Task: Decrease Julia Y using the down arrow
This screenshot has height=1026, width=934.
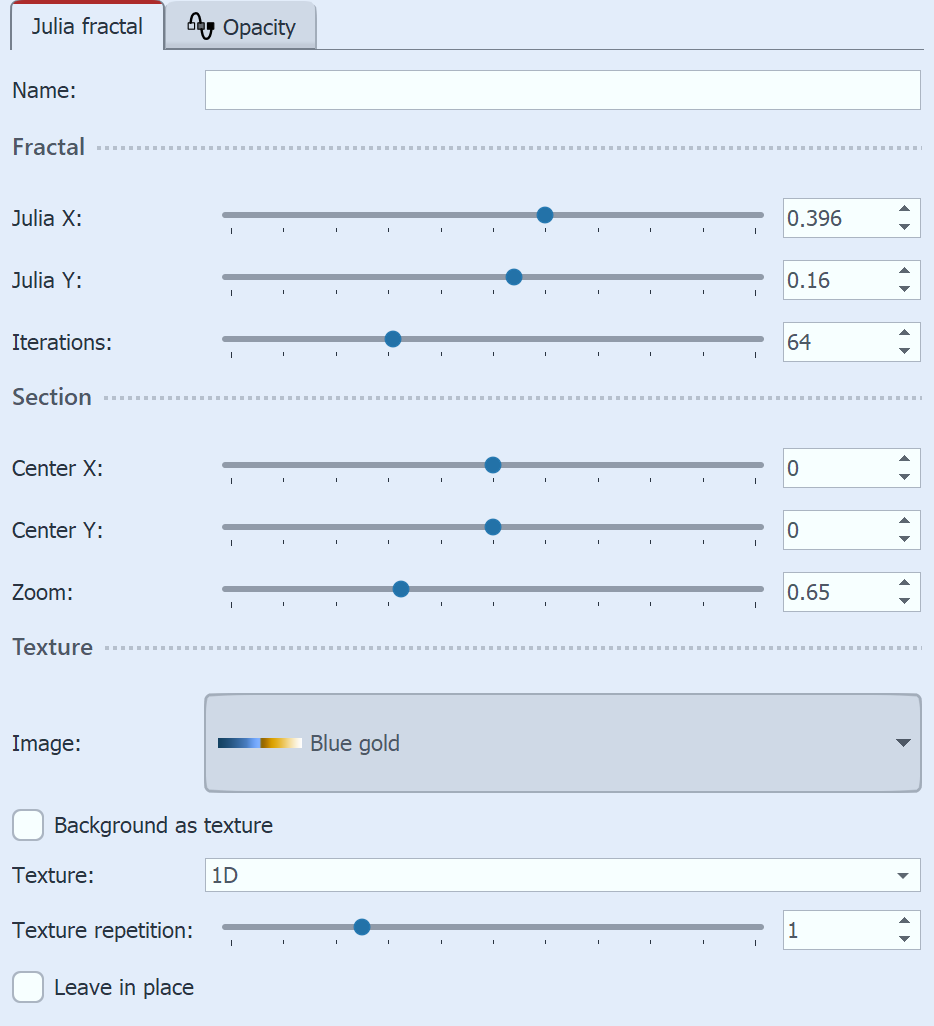Action: click(x=903, y=288)
